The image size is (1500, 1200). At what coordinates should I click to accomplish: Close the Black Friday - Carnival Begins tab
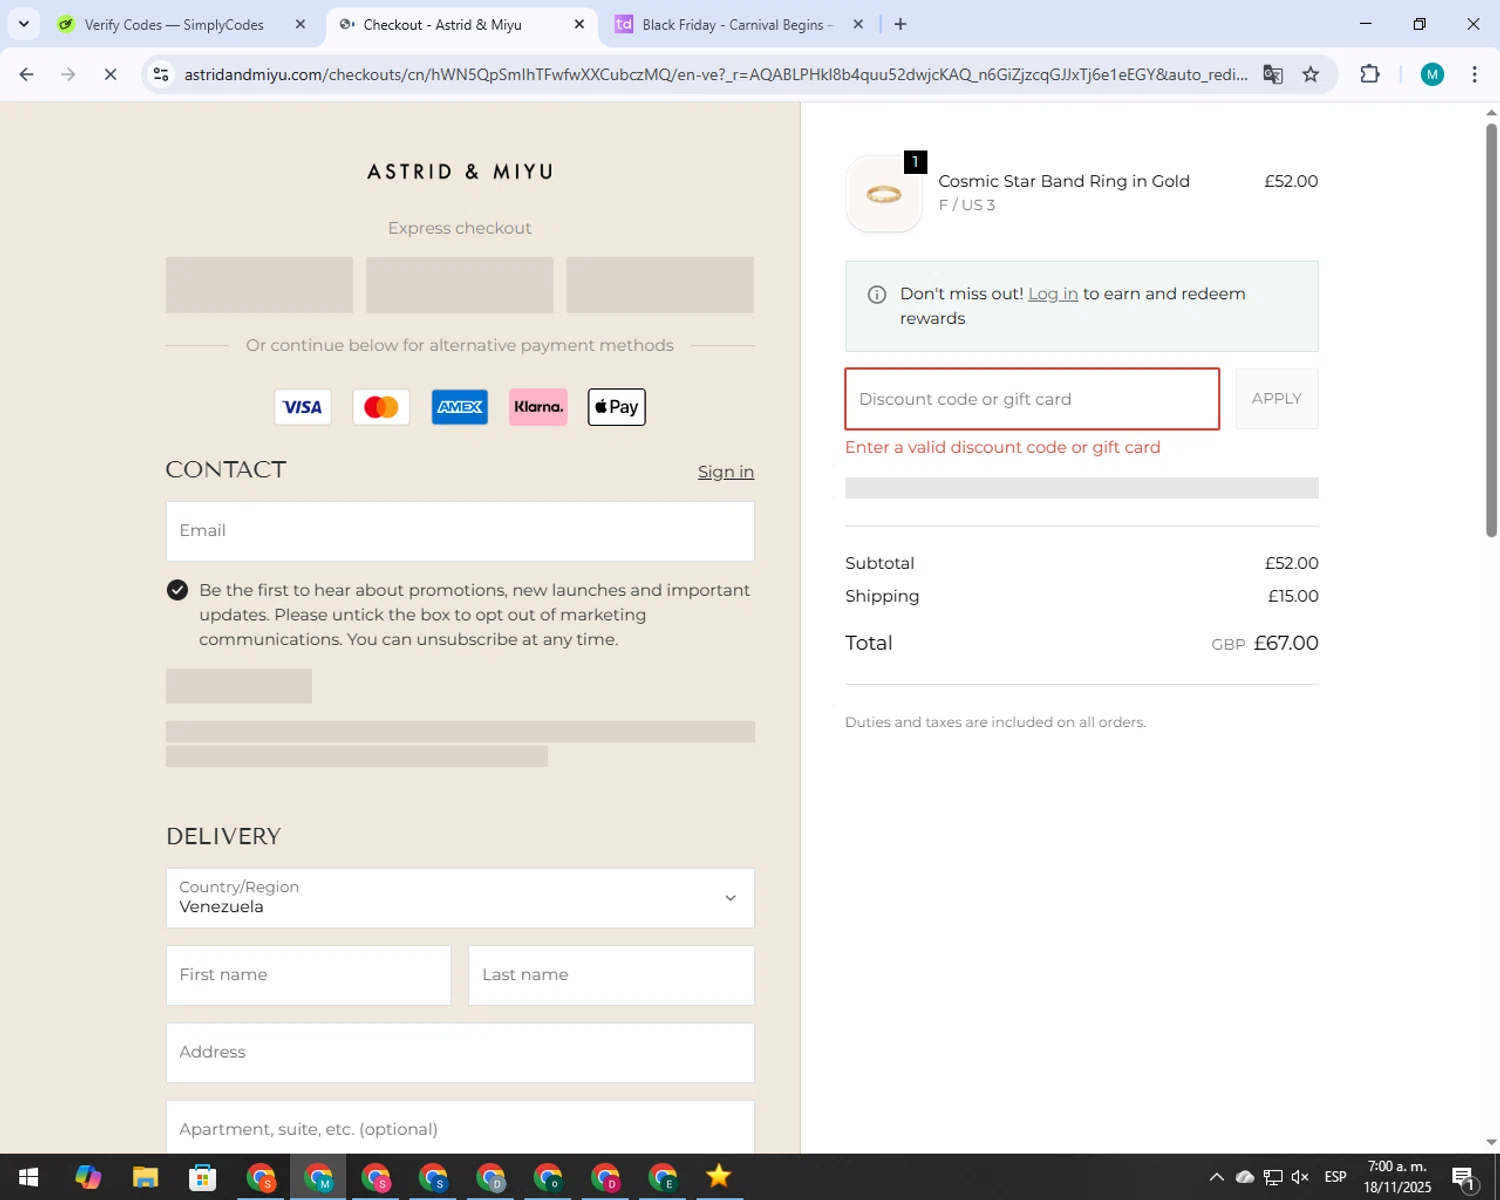(858, 24)
